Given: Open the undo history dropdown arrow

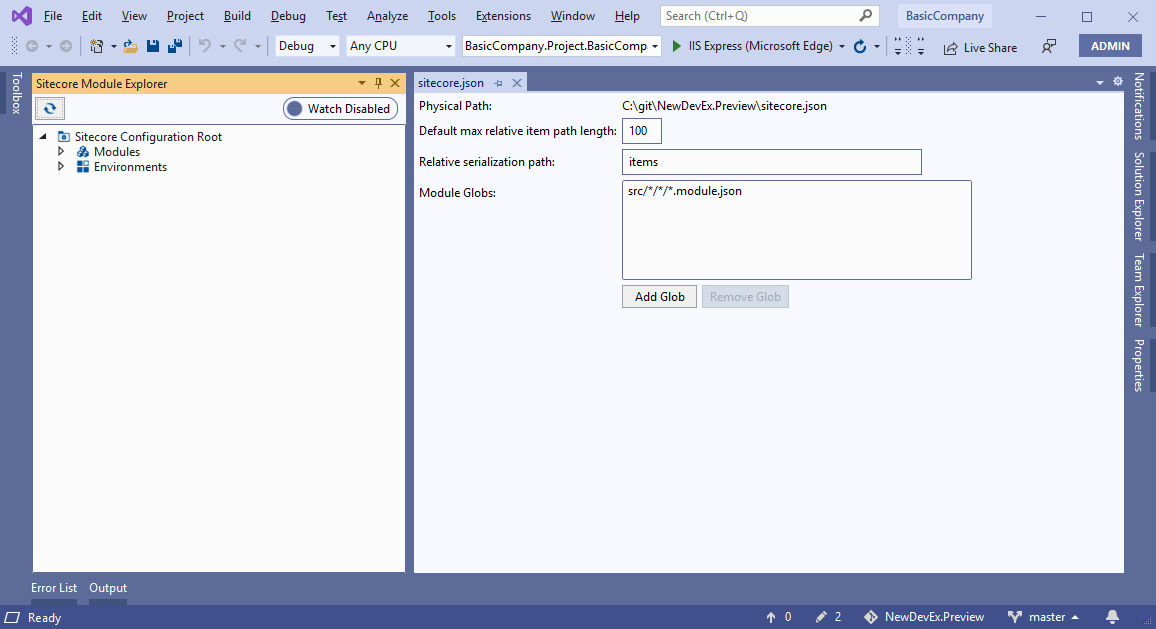Looking at the screenshot, I should click(223, 46).
